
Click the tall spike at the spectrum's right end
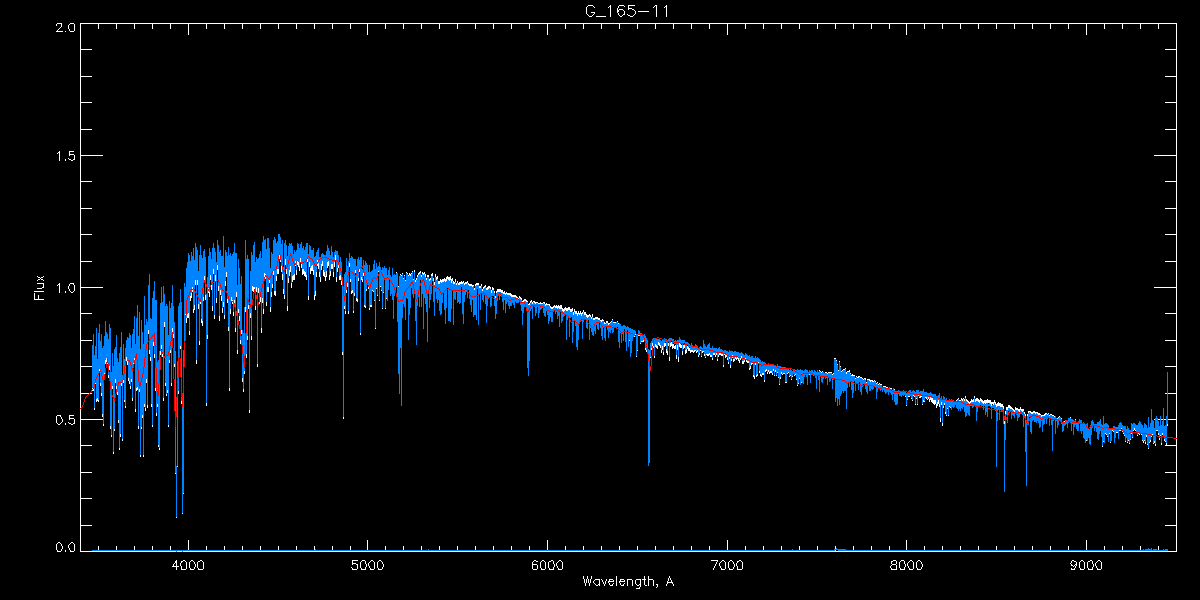tap(1167, 375)
